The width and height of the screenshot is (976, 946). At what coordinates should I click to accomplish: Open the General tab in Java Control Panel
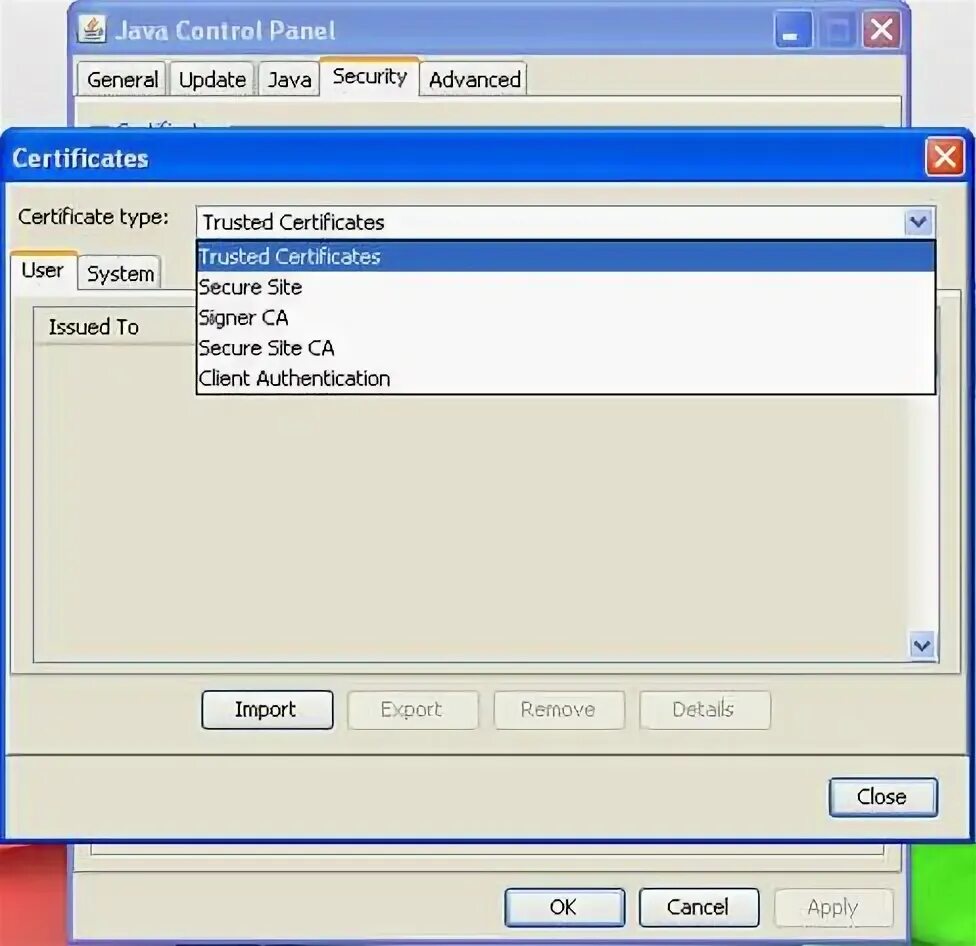122,79
